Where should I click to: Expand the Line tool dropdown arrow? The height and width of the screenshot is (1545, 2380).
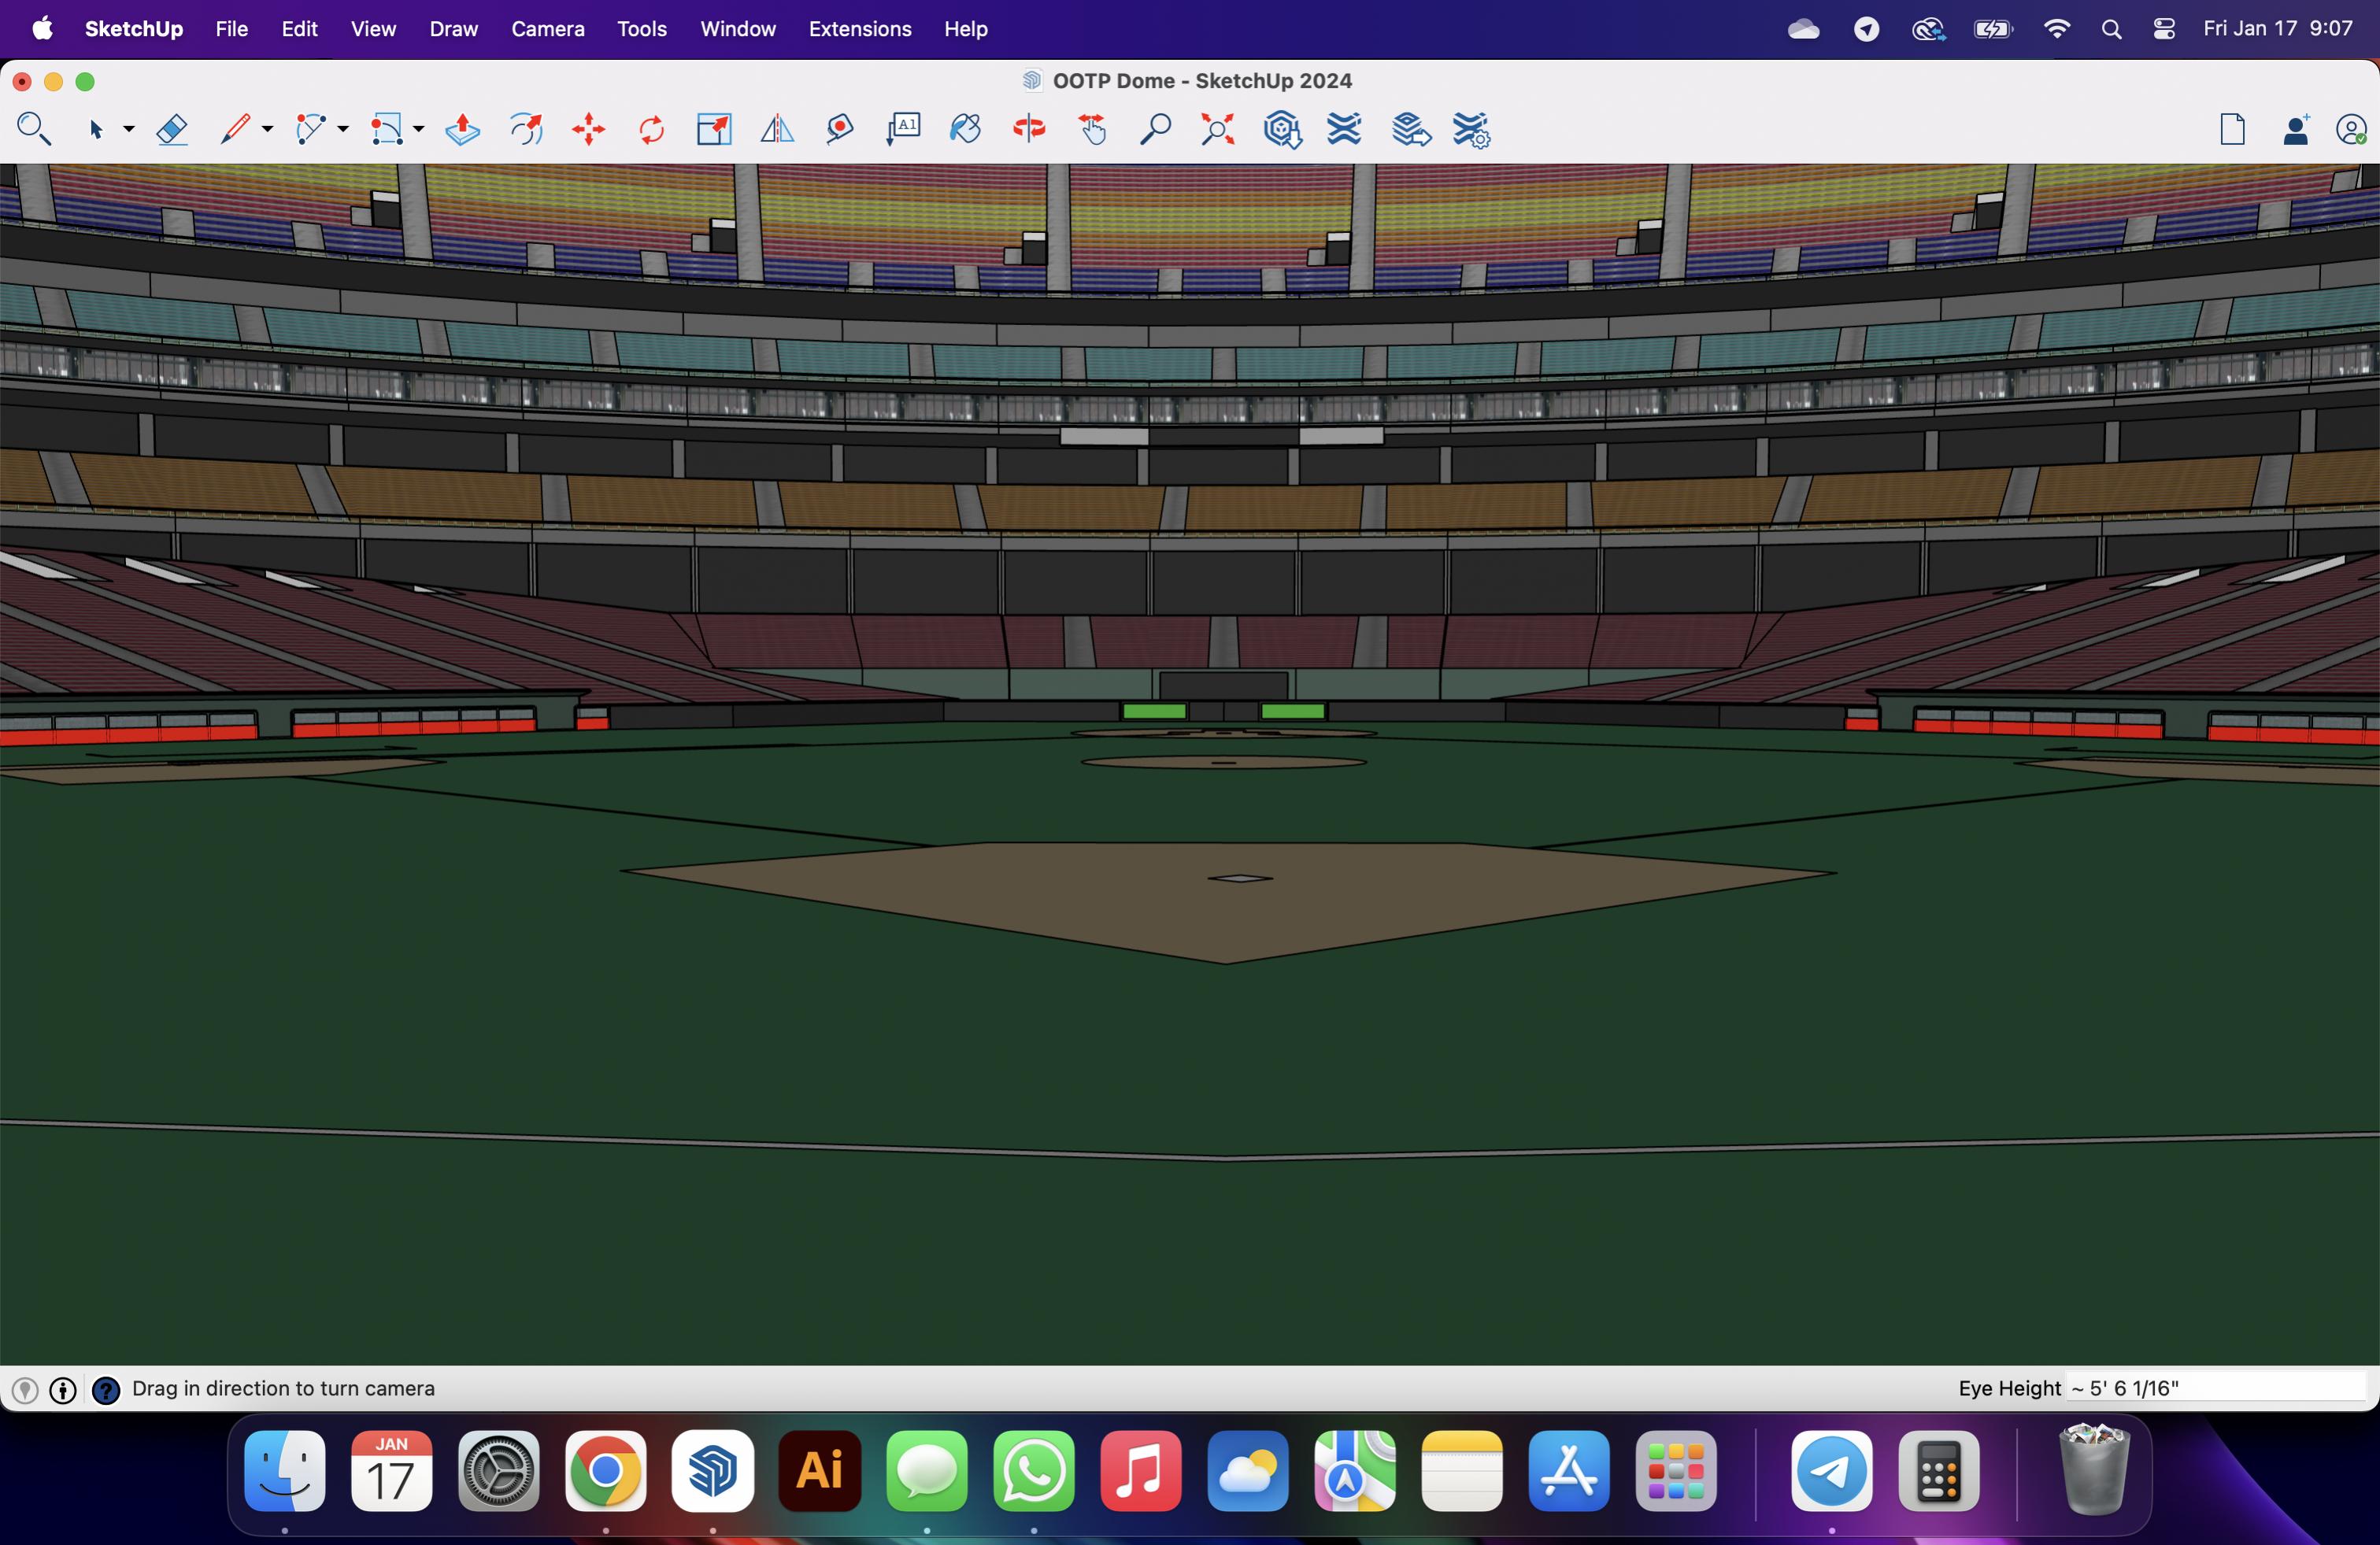[267, 130]
